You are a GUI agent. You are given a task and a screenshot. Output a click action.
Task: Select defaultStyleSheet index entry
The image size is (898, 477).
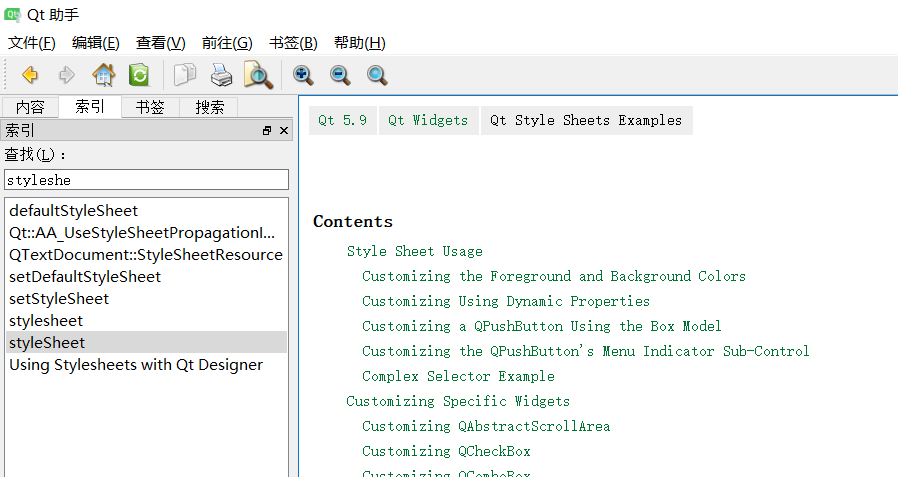[x=147, y=211]
